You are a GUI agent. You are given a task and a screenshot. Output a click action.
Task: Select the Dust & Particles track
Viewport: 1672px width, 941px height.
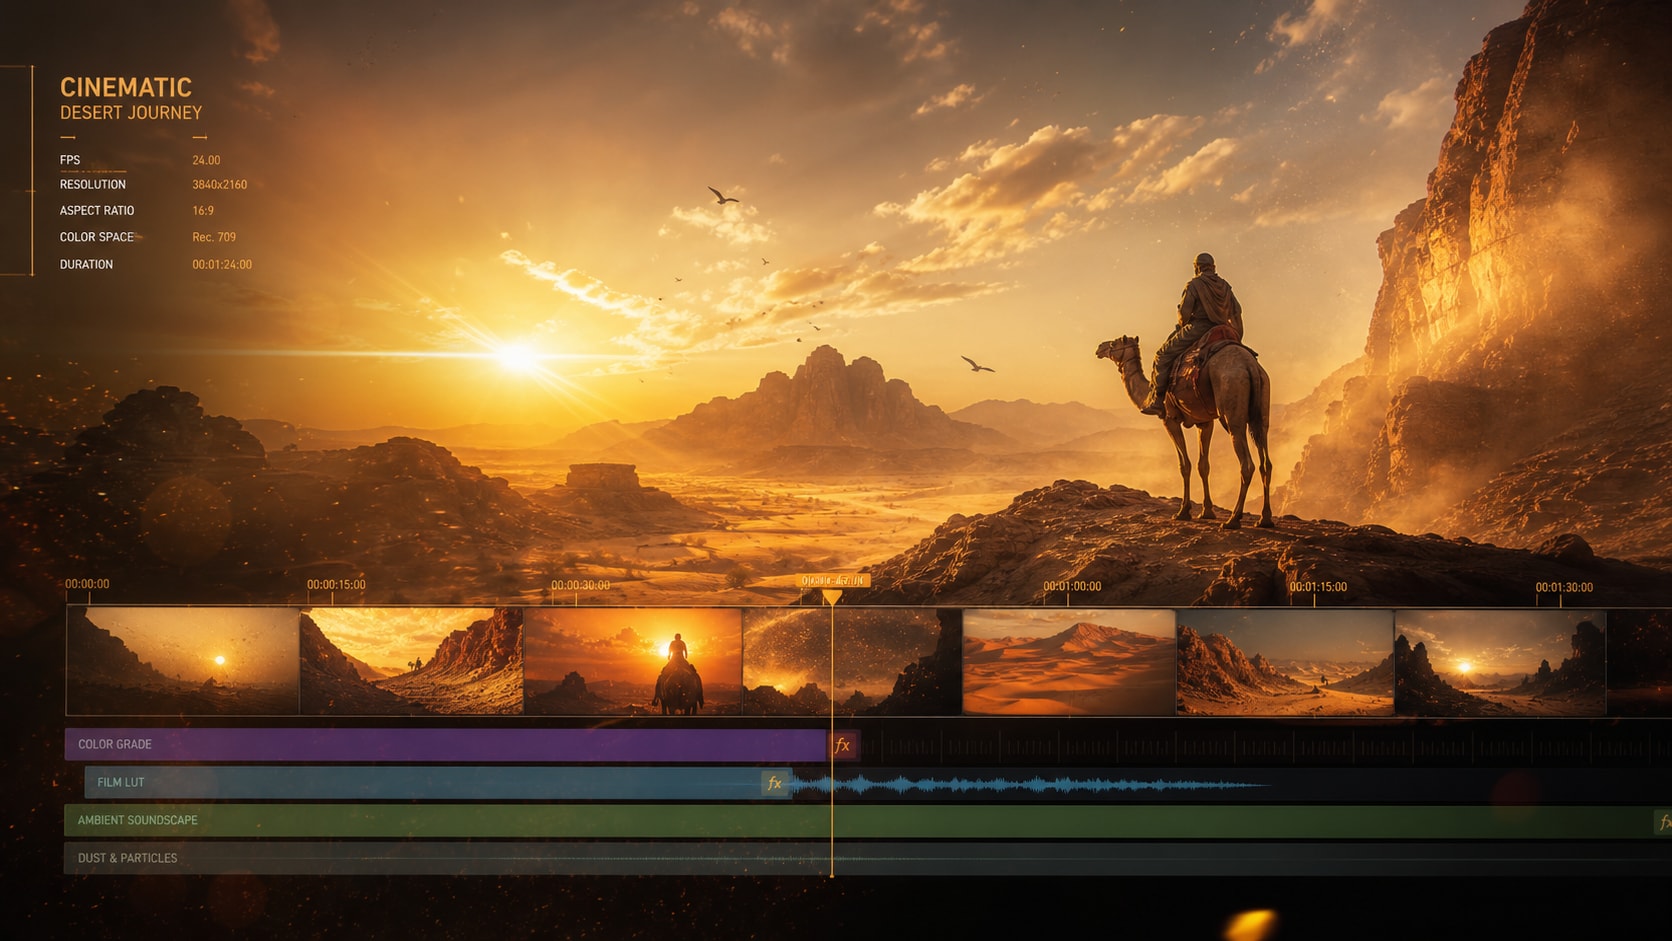(x=868, y=858)
